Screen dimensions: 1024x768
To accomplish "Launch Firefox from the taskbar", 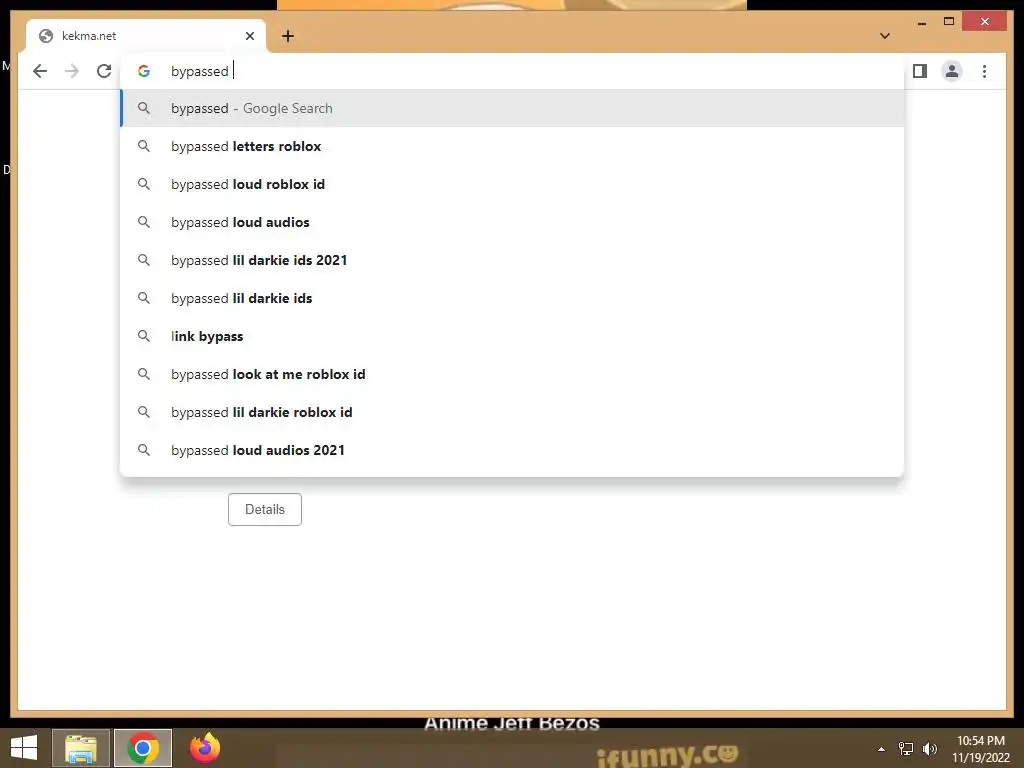I will 205,748.
